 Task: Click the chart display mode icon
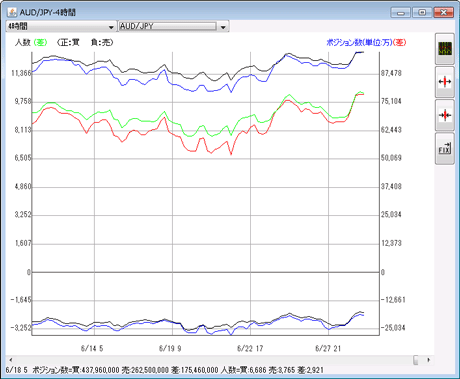click(x=445, y=49)
